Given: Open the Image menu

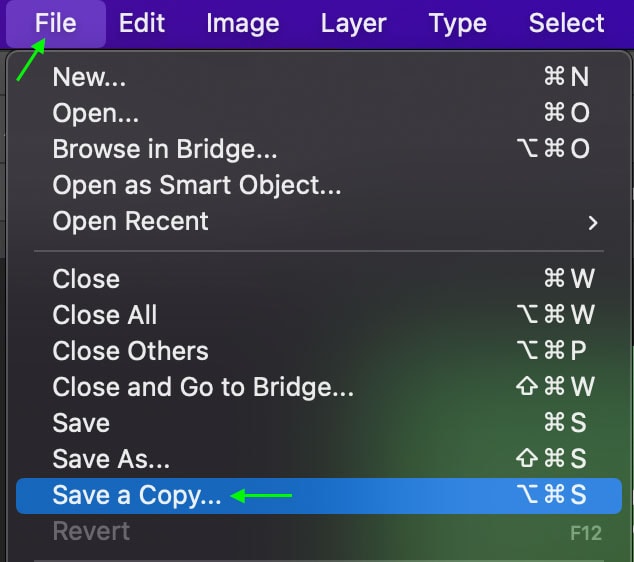Looking at the screenshot, I should [x=243, y=23].
